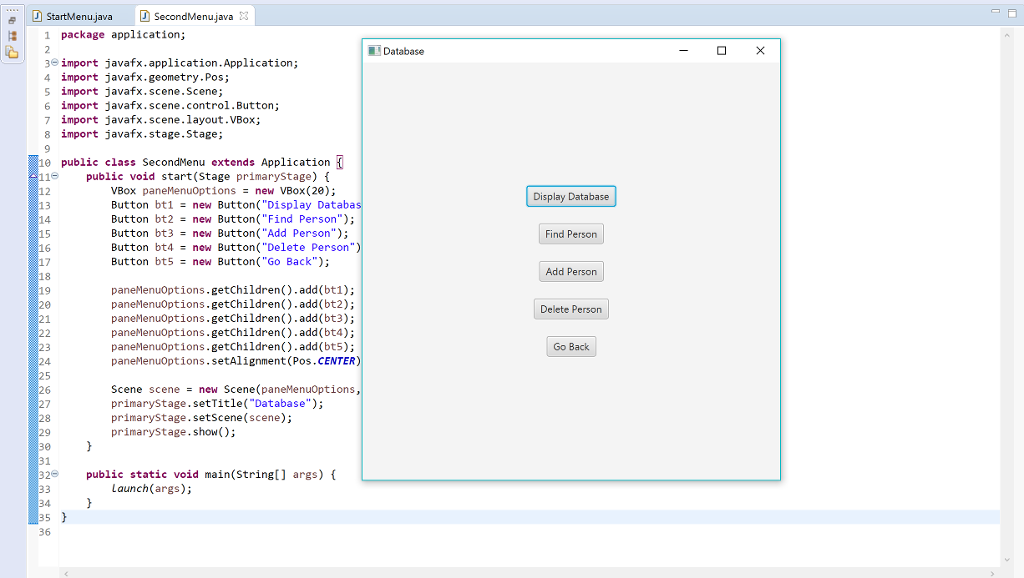Collapse the start method fold on line 11
The image size is (1024, 578).
[55, 176]
